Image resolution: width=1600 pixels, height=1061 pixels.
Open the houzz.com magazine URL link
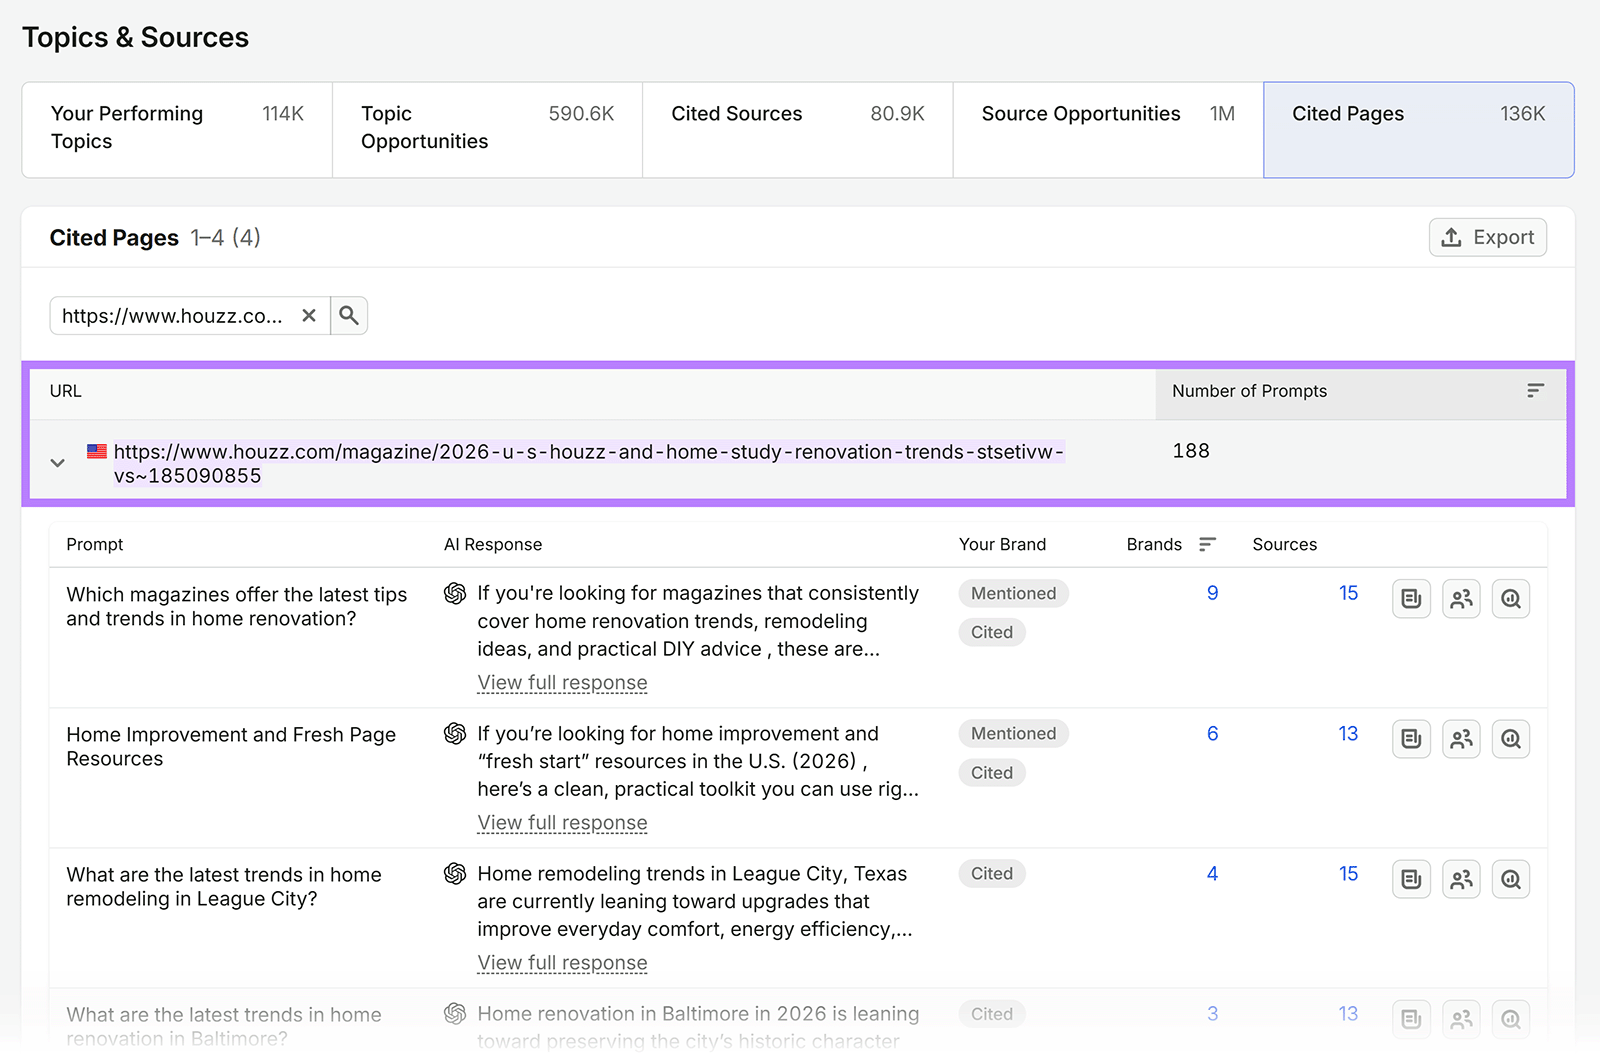[x=589, y=463]
